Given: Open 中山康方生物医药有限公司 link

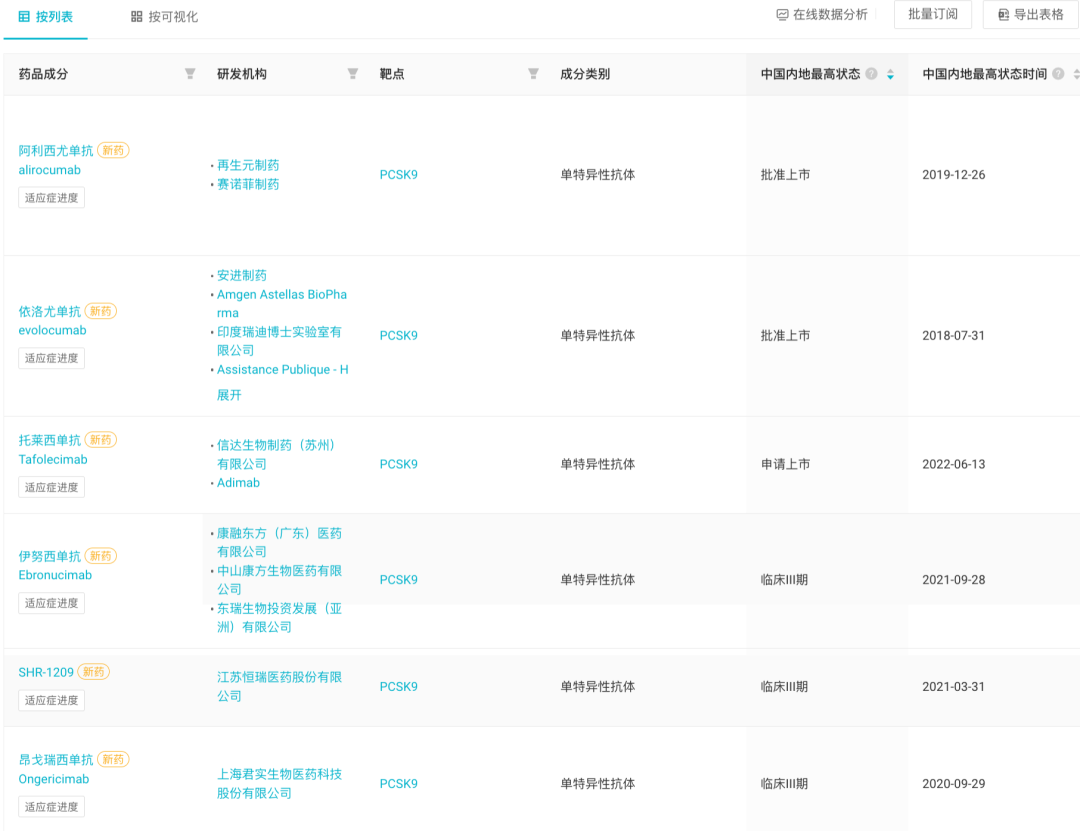Looking at the screenshot, I should [x=279, y=580].
